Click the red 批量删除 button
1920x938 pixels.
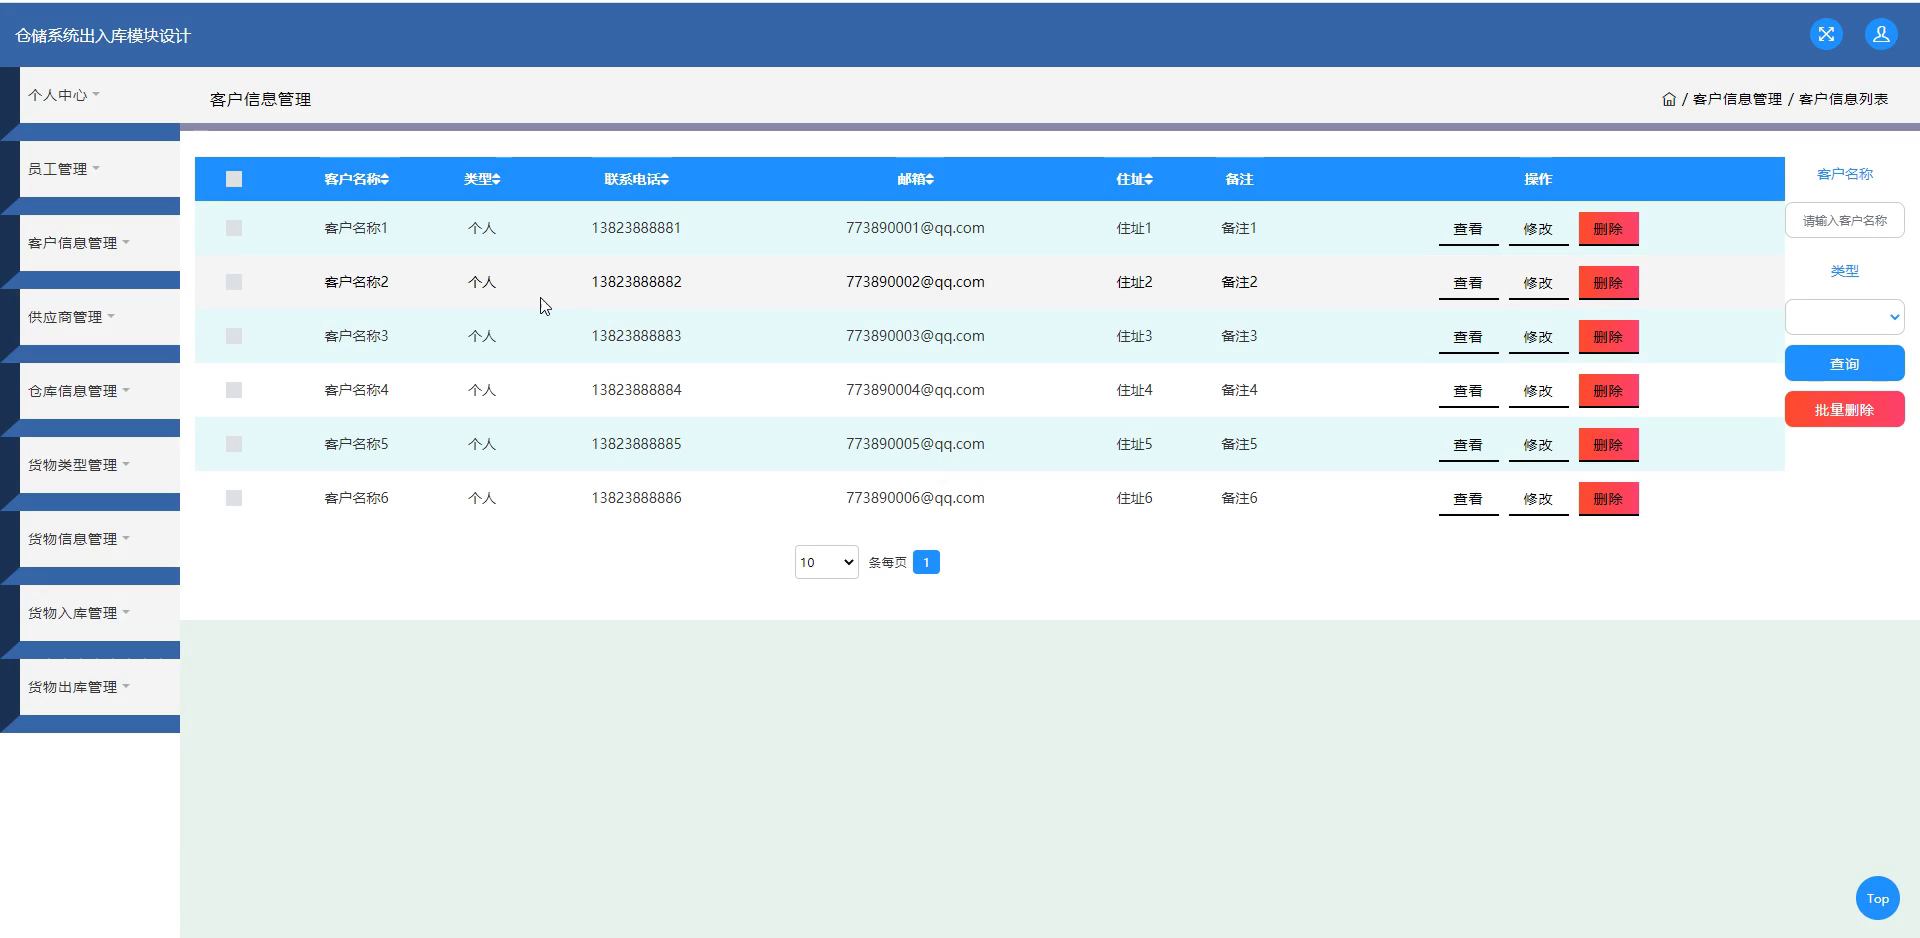pyautogui.click(x=1844, y=410)
